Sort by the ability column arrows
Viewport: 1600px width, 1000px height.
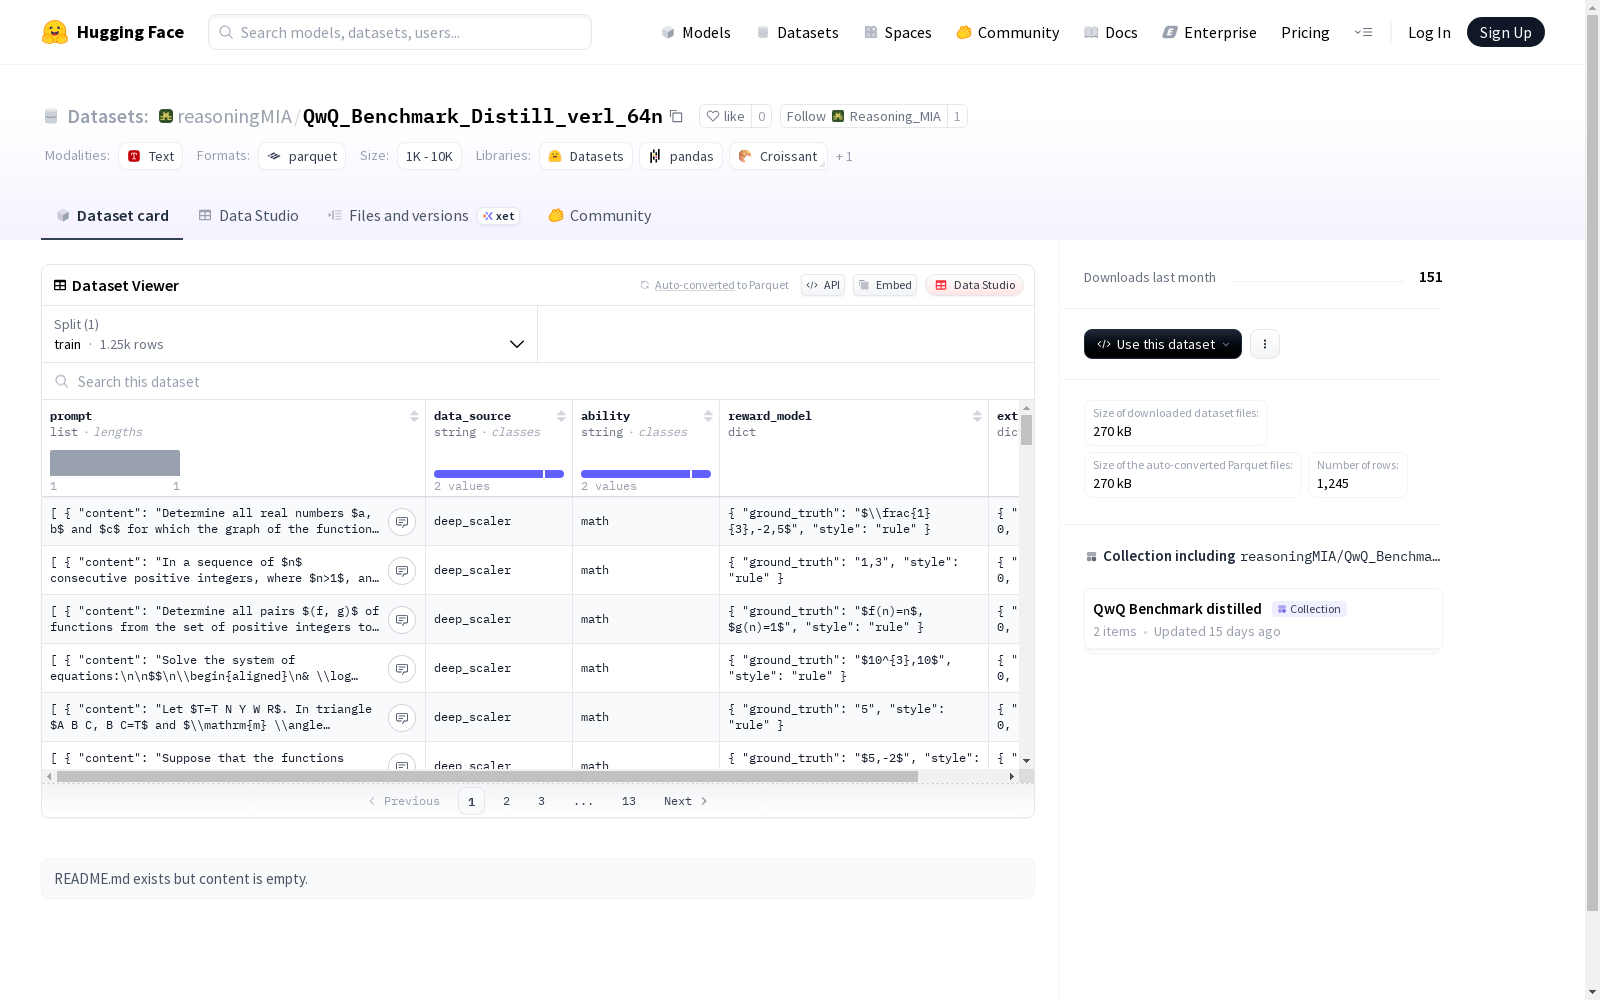tap(708, 416)
